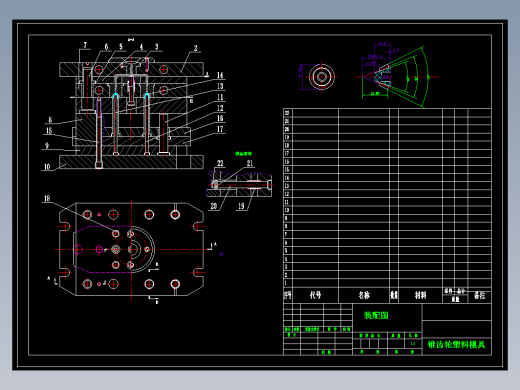Select callout label 11 beside the section view

click(x=220, y=97)
